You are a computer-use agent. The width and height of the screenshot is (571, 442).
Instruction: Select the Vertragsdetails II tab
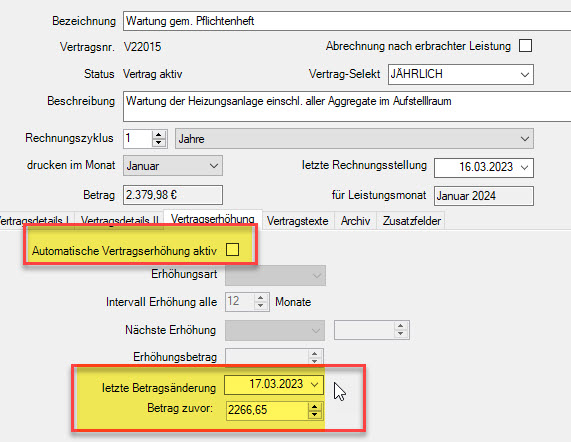pos(119,221)
